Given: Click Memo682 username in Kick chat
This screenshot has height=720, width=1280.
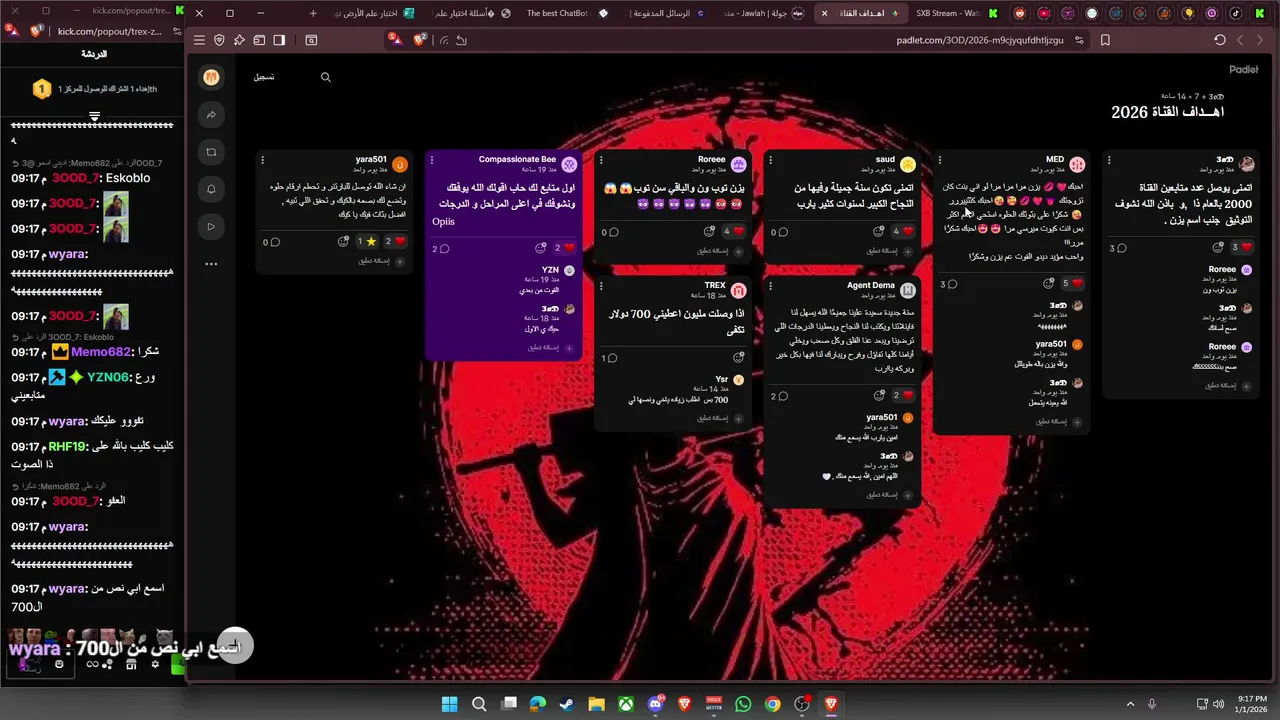Looking at the screenshot, I should 102,351.
